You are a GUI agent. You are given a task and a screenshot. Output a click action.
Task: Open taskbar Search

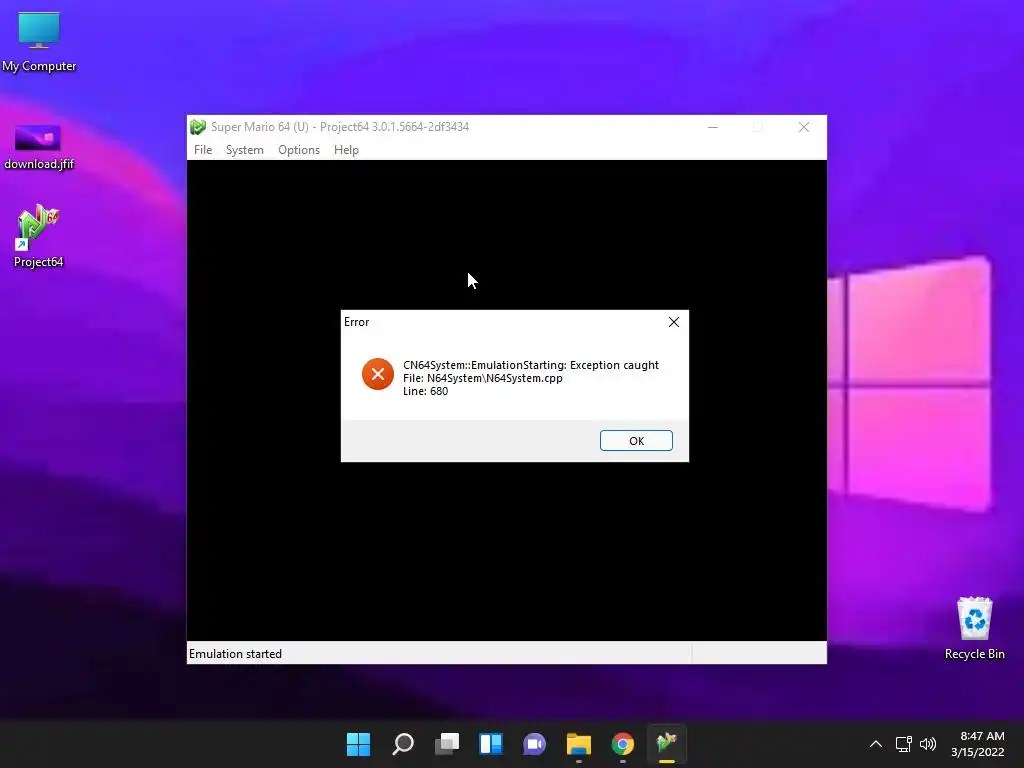click(x=402, y=744)
